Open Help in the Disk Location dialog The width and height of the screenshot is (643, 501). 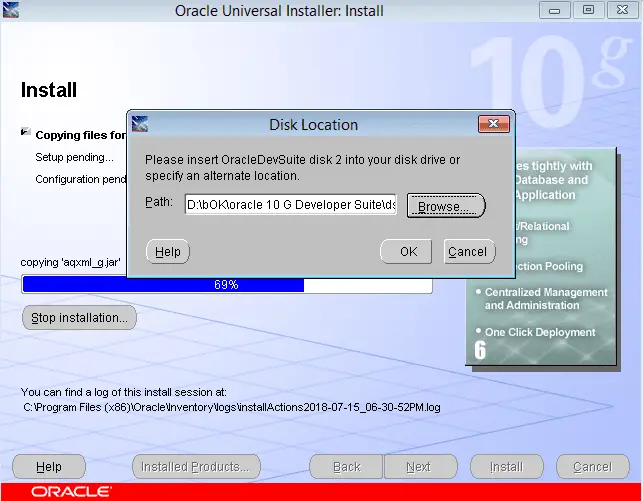click(x=168, y=251)
